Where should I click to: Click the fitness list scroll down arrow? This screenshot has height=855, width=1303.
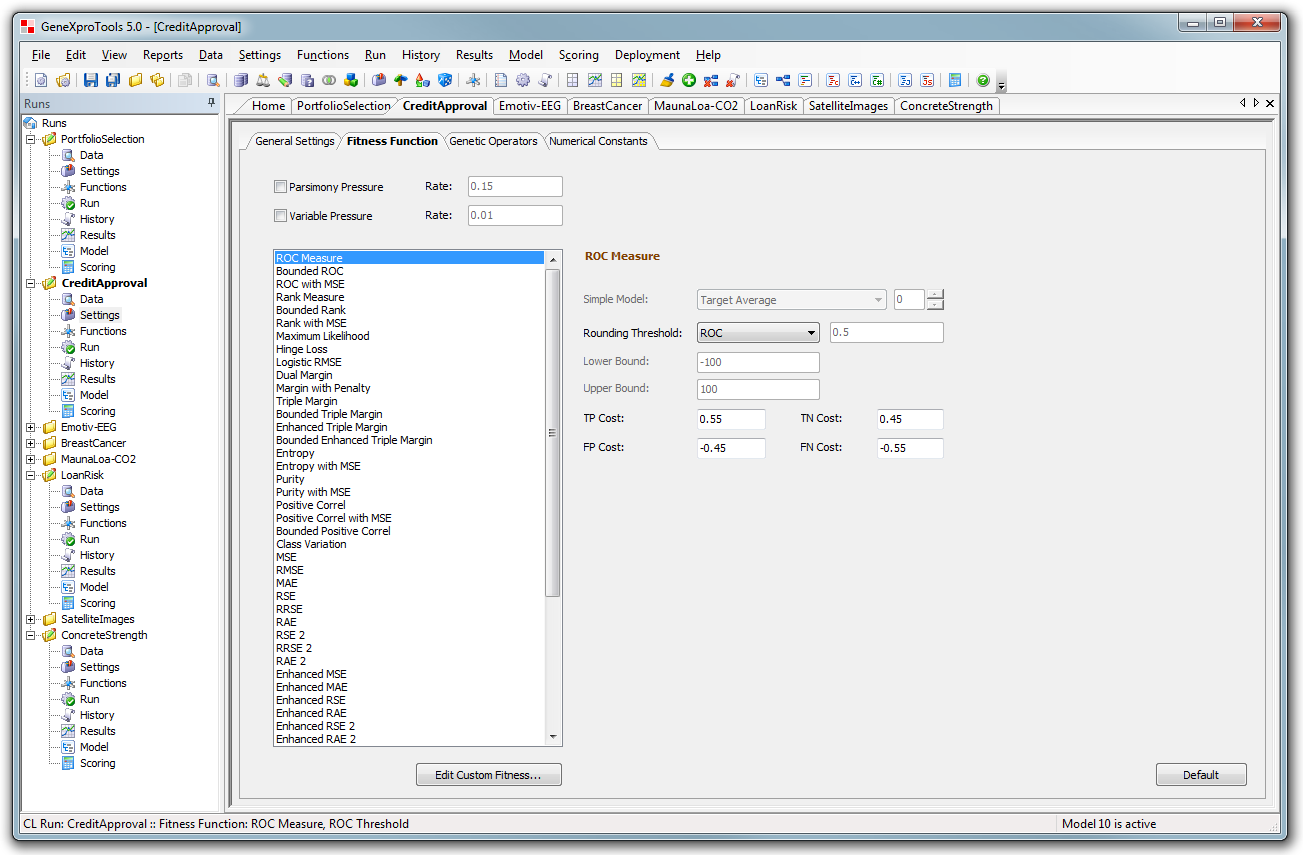(553, 737)
